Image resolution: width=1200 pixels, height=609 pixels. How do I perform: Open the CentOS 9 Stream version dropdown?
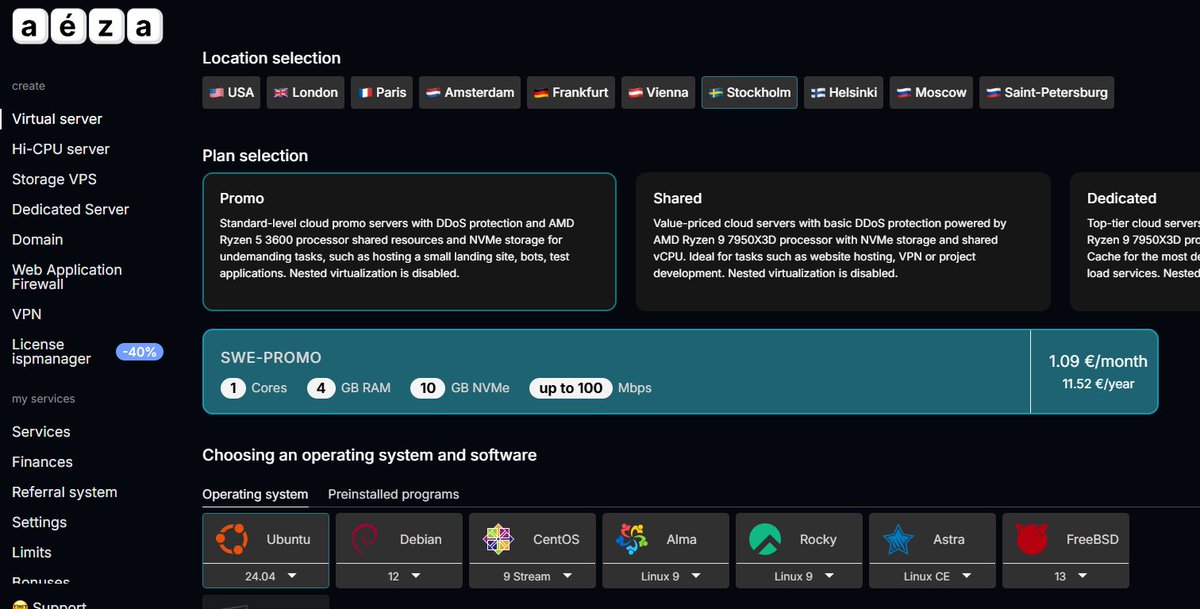[x=532, y=576]
